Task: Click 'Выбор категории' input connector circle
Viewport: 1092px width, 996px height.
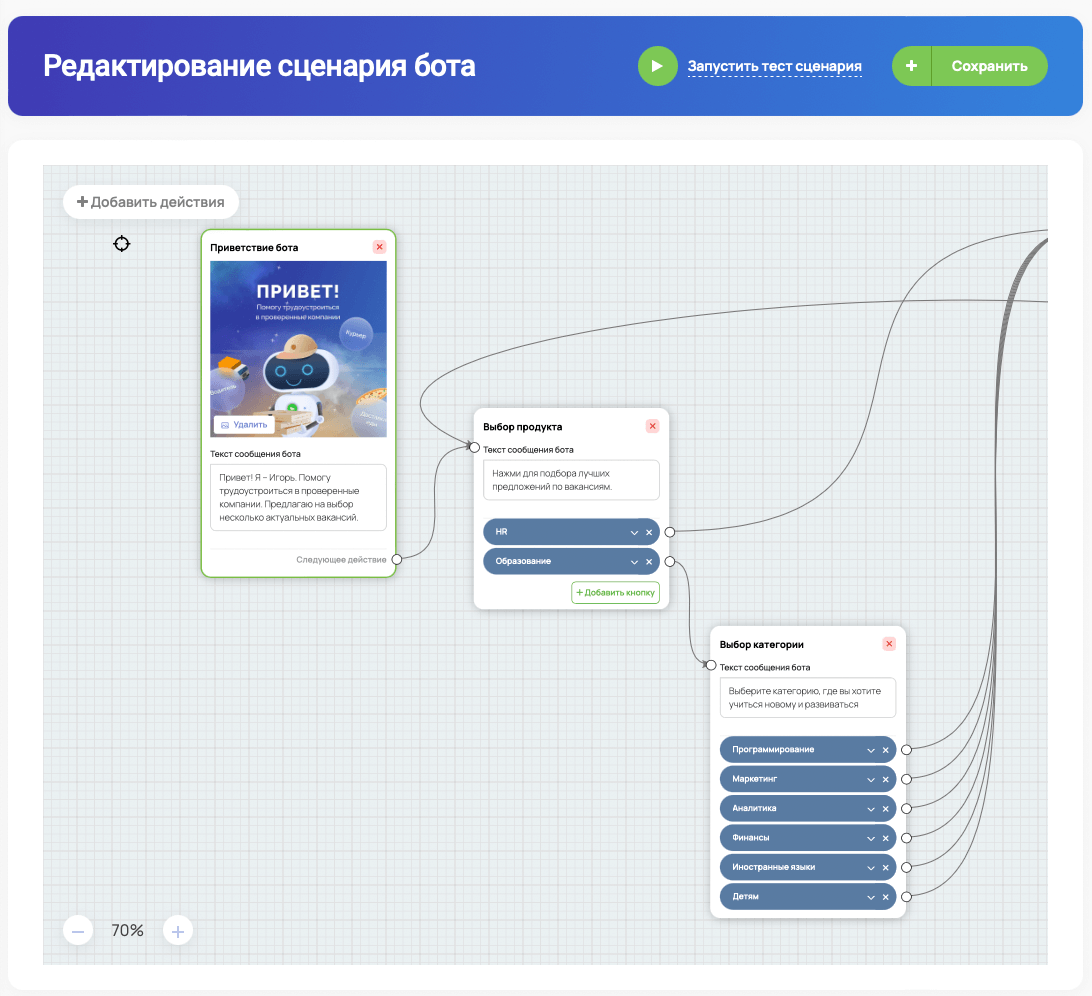Action: (711, 665)
